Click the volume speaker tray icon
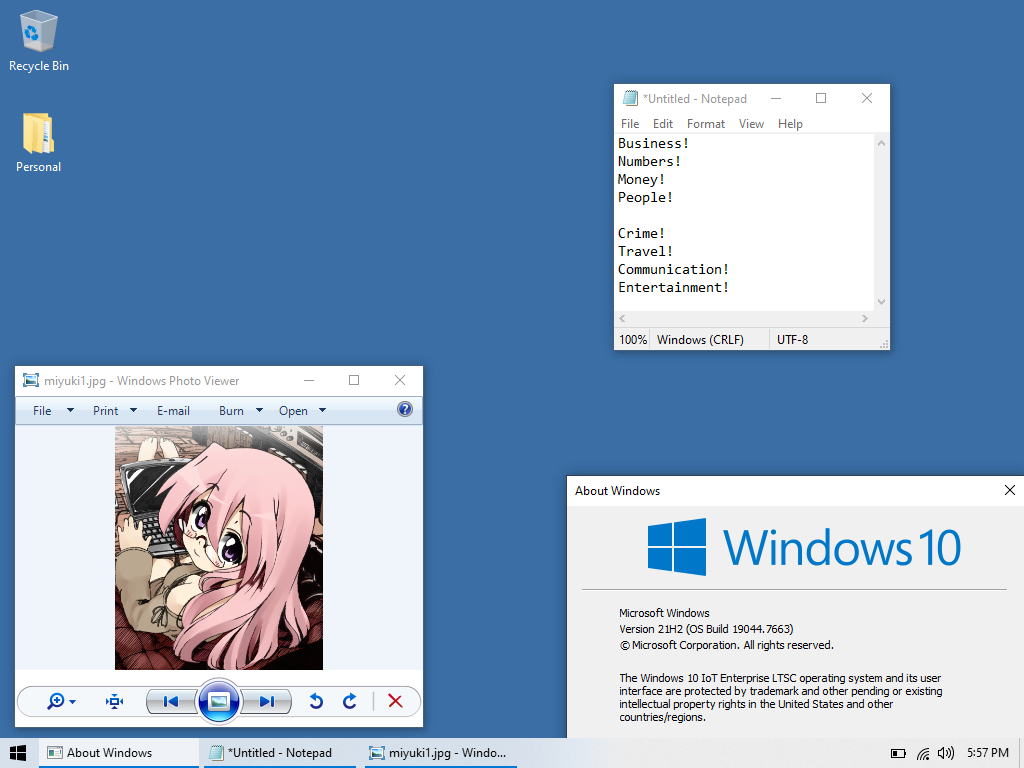1024x768 pixels. click(x=945, y=753)
